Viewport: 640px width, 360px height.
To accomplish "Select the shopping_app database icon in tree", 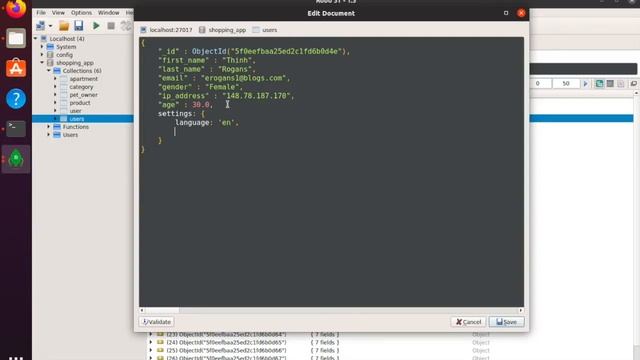I will click(50, 62).
